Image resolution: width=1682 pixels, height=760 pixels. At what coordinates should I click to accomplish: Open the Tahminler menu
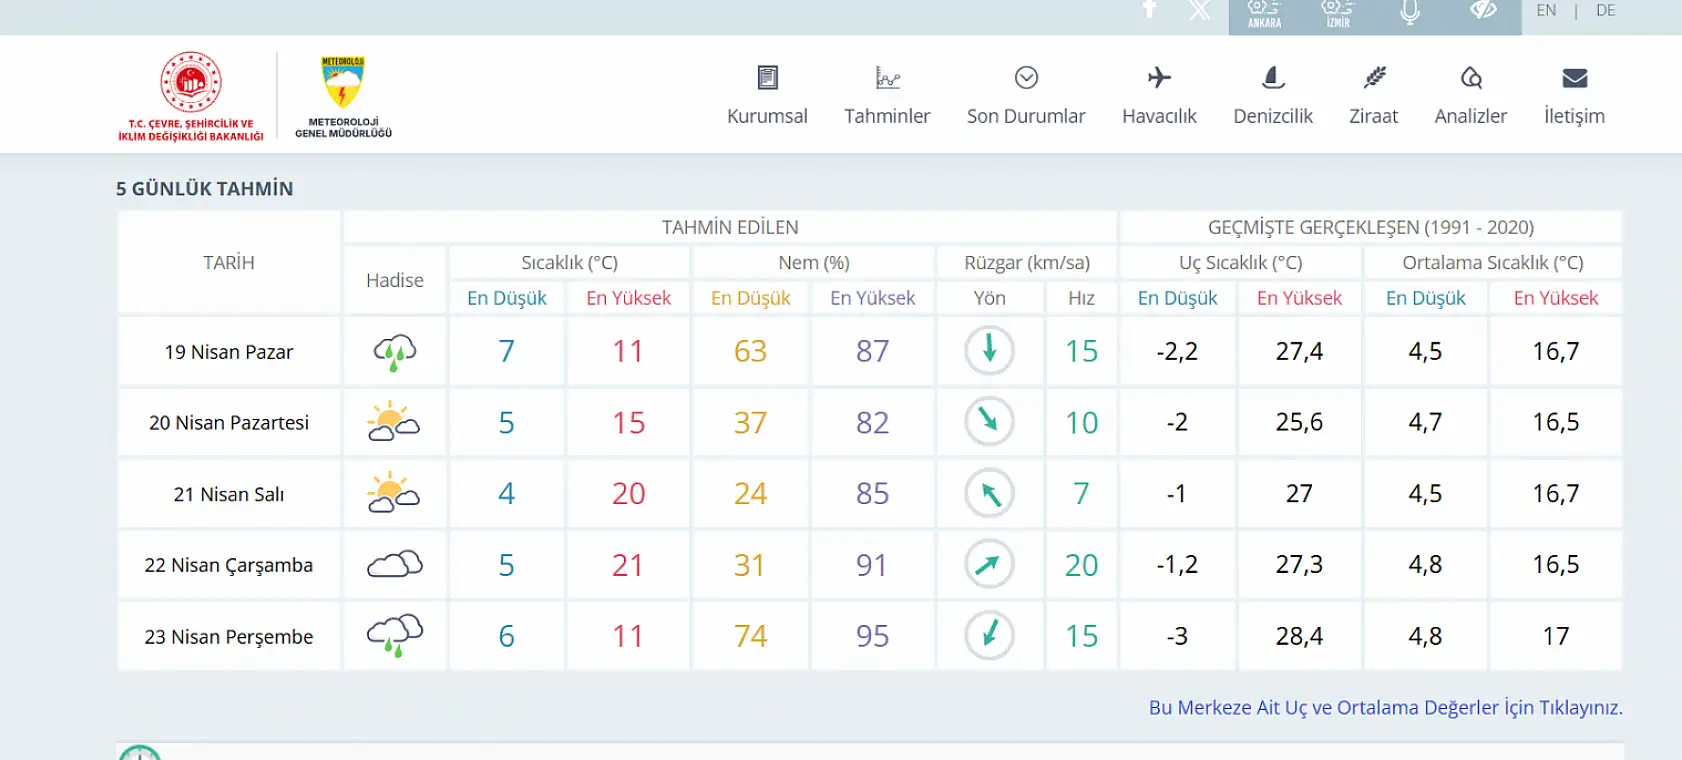point(887,96)
